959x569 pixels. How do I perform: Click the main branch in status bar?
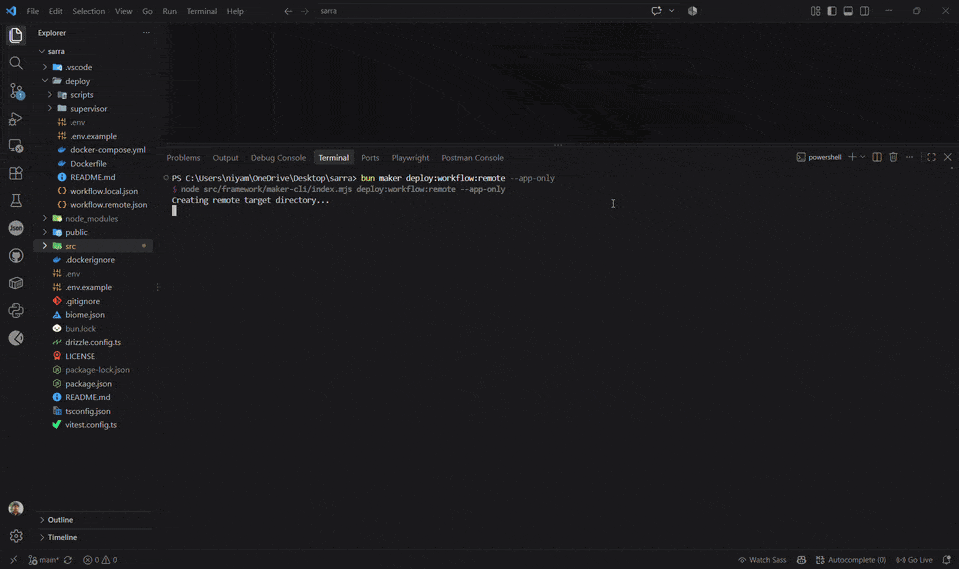pos(43,560)
